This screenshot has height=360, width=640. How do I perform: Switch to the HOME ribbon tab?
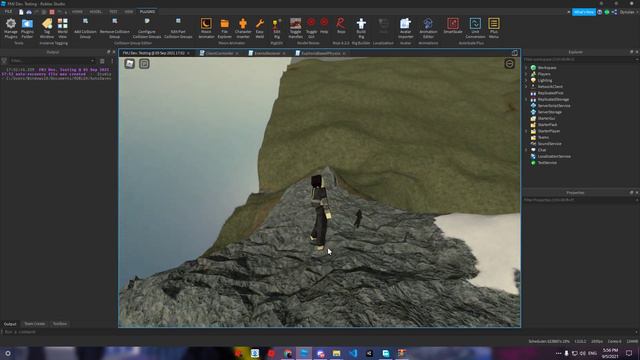coord(77,12)
